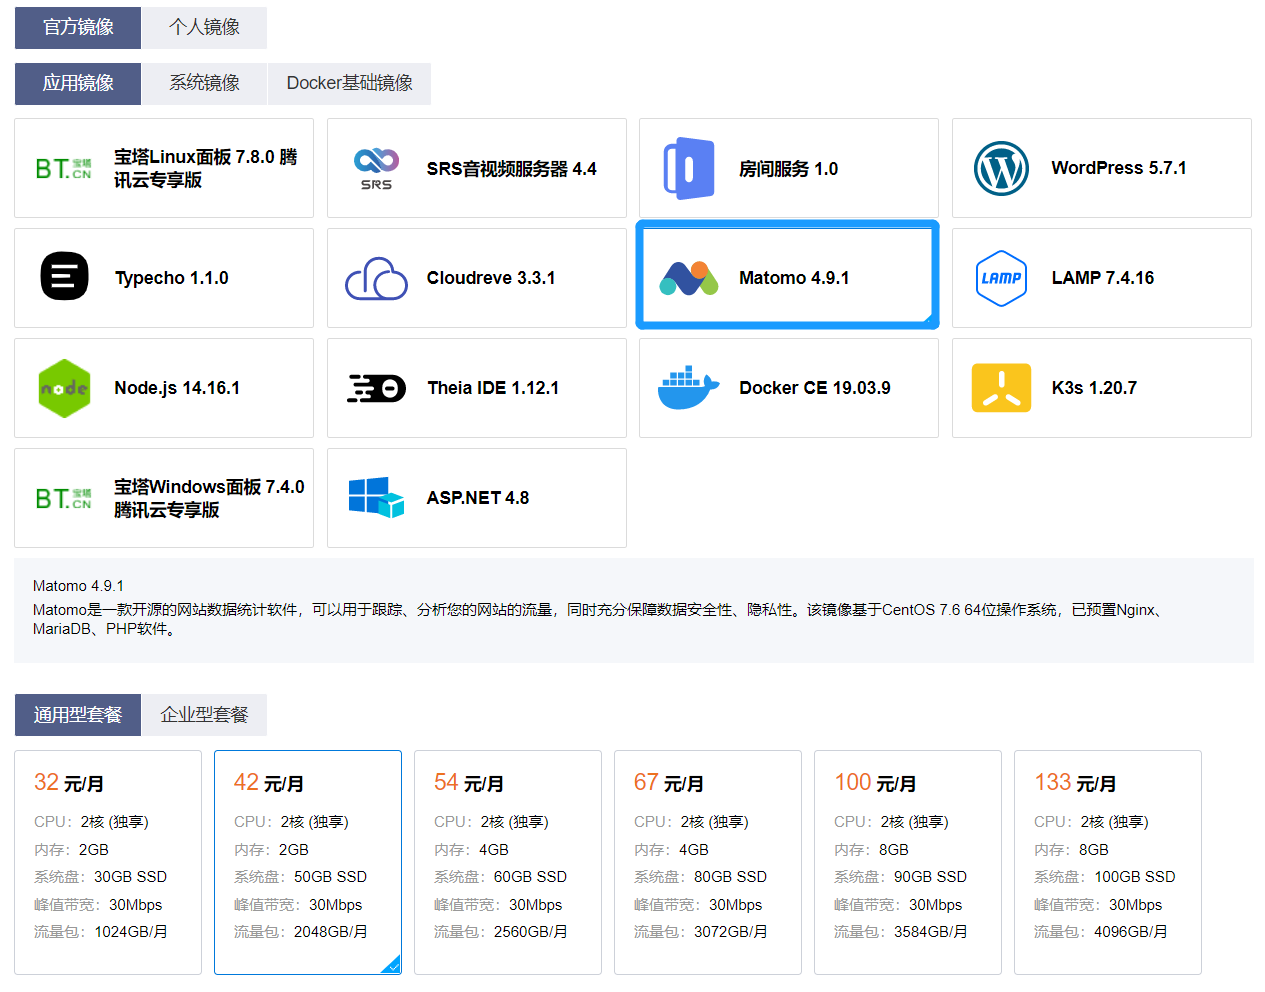Choose the K3s 1.20.7 image
This screenshot has height=992, width=1265.
1101,388
